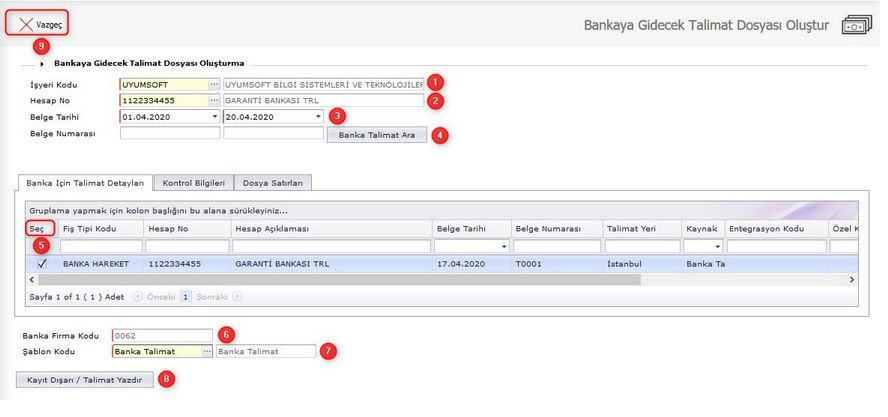This screenshot has height=417, width=888.
Task: Switch to the Dosya Satırları tab
Action: (x=275, y=182)
